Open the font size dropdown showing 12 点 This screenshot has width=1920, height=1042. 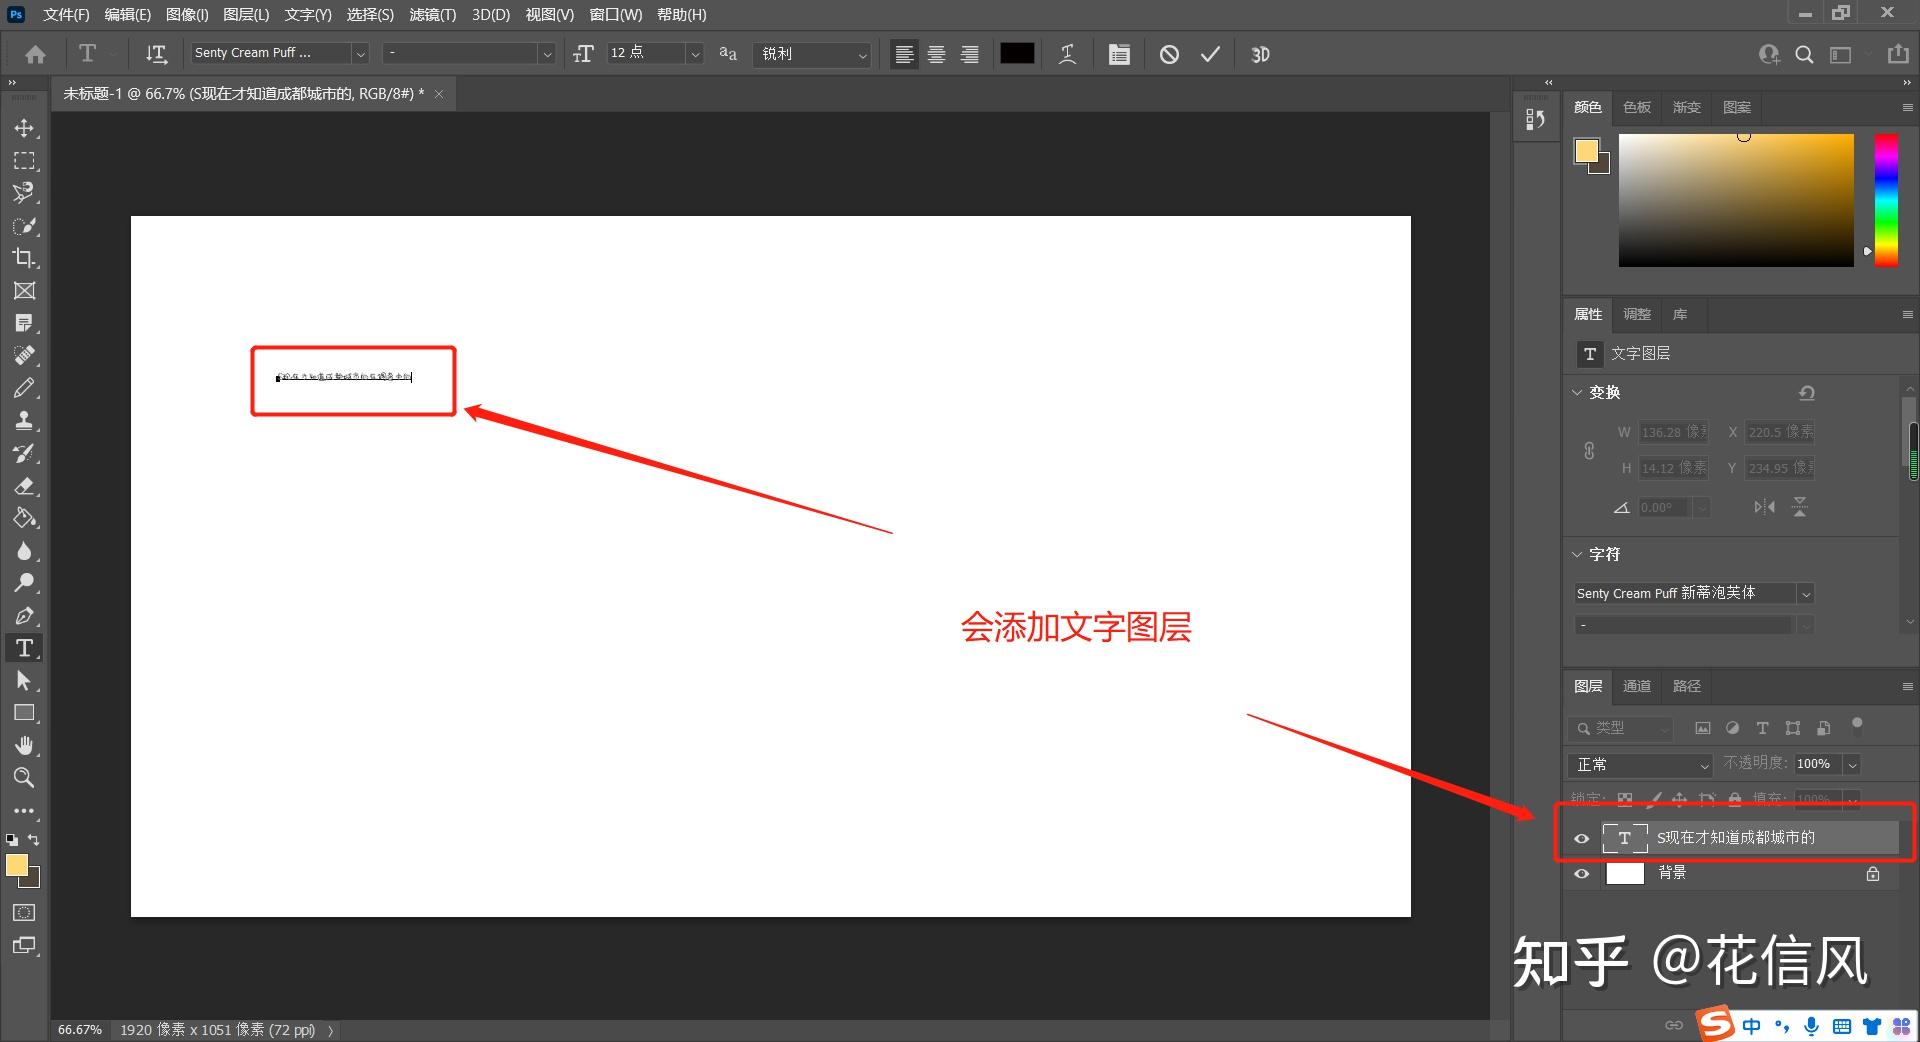695,54
